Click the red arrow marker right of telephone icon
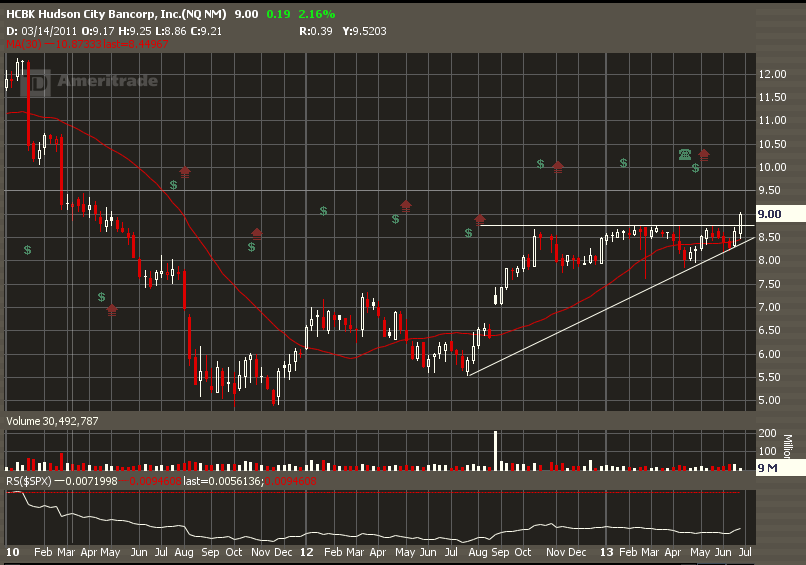The height and width of the screenshot is (565, 806). tap(704, 154)
